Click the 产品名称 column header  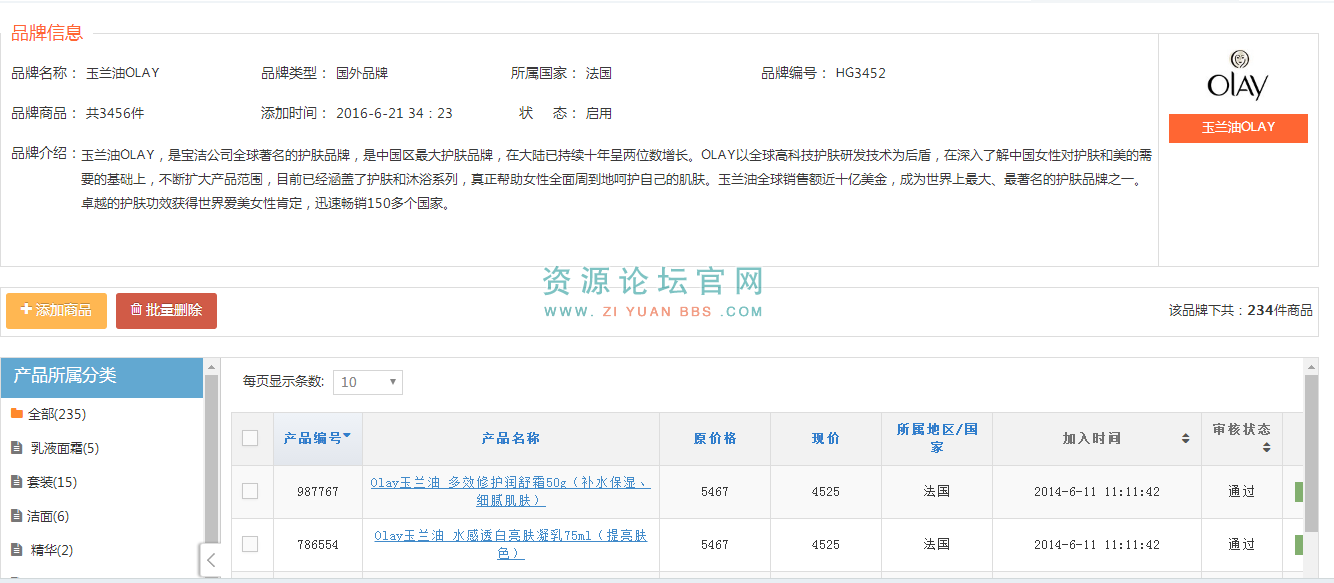tap(511, 438)
